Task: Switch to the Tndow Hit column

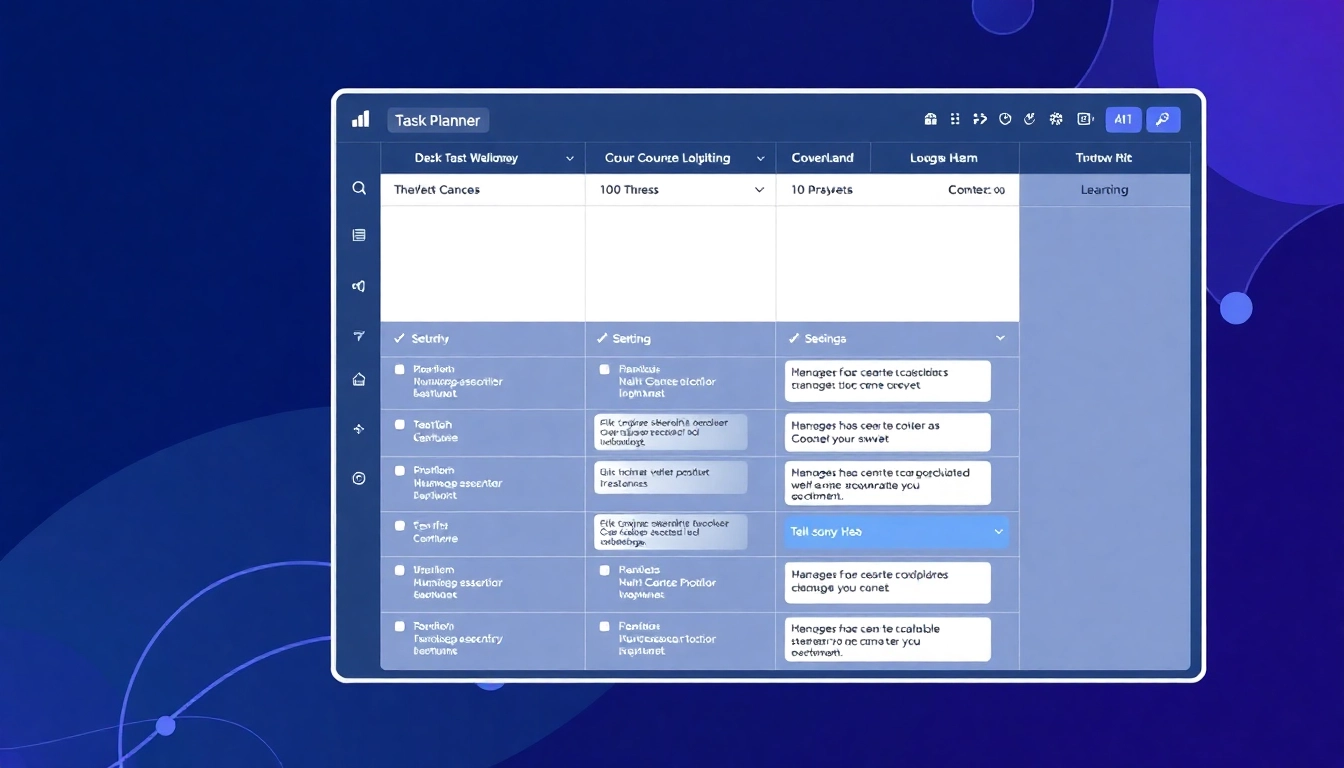Action: point(1103,157)
